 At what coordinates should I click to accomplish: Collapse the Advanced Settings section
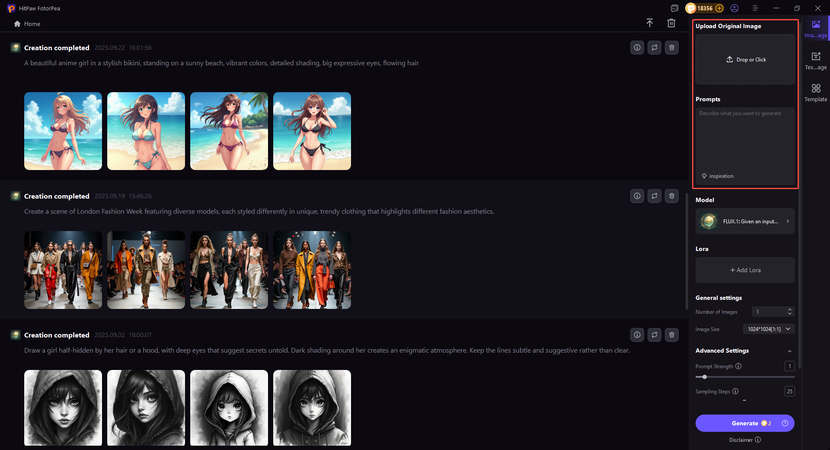[x=789, y=351]
